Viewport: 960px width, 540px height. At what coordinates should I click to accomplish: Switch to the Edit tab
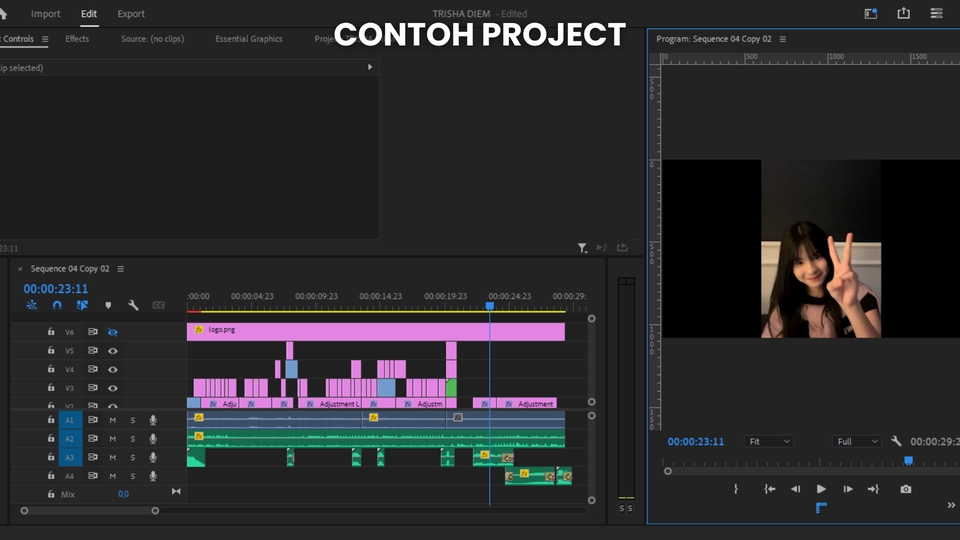[x=89, y=13]
